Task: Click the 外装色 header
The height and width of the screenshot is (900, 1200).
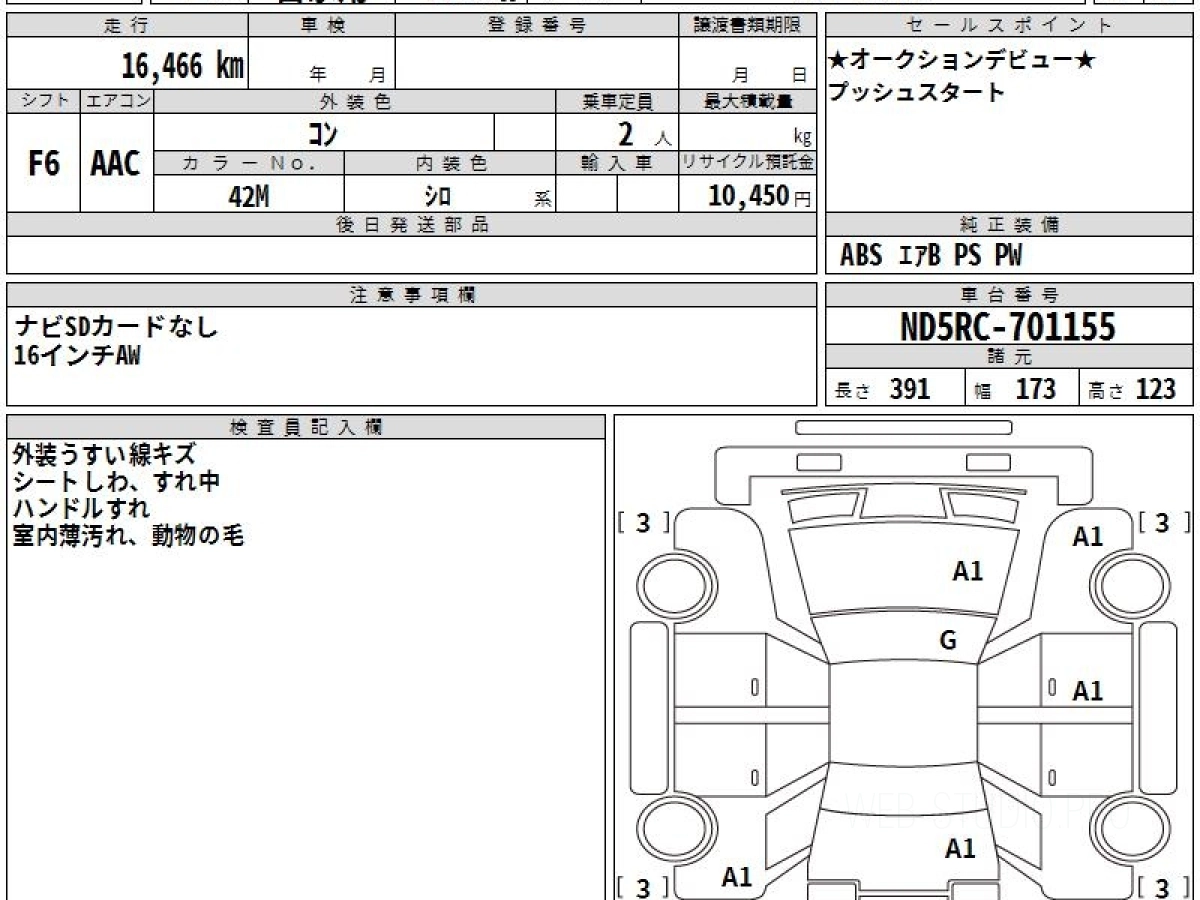Action: click(x=355, y=101)
